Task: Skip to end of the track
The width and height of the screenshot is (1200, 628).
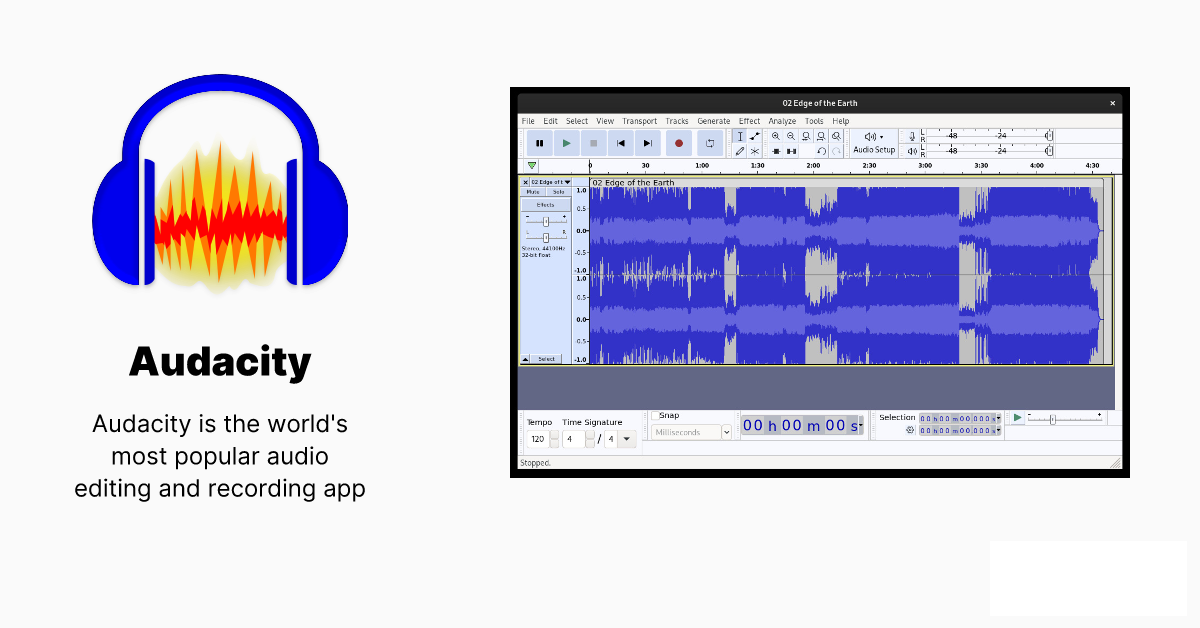Action: (x=648, y=143)
